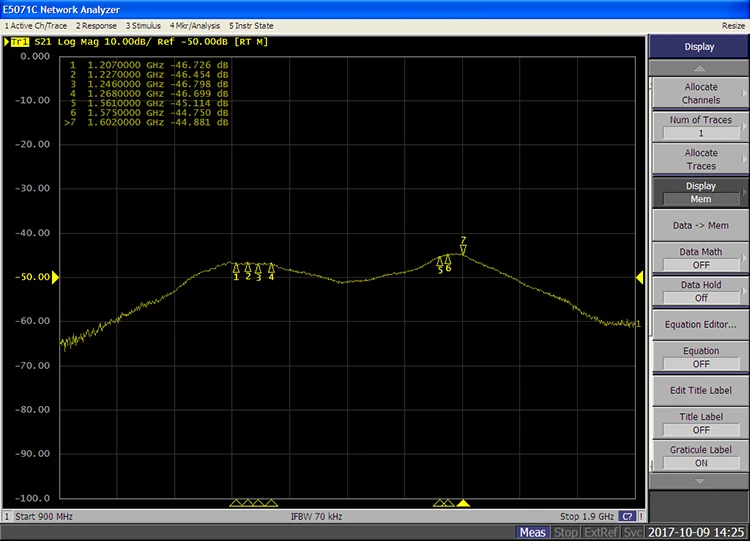
Task: Select marker 3 on the trace
Action: coord(258,273)
